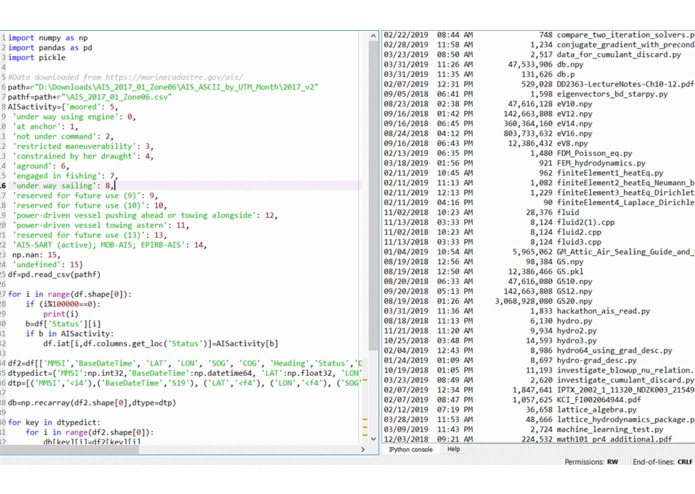Screen dimensions: 695x494
Task: Click 'fluid3.cpp' in the console listing
Action: (579, 242)
